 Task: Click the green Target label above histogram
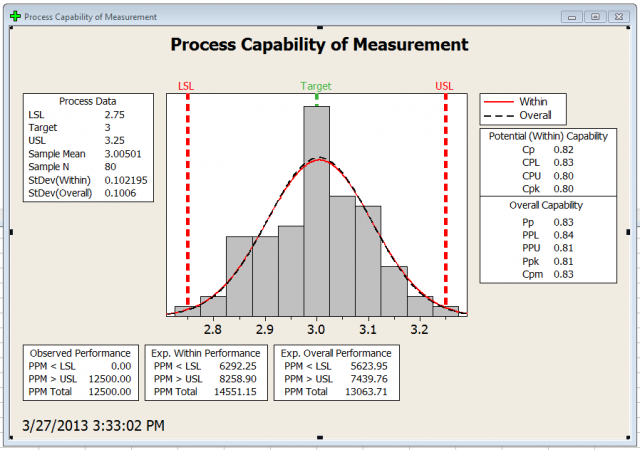point(316,87)
